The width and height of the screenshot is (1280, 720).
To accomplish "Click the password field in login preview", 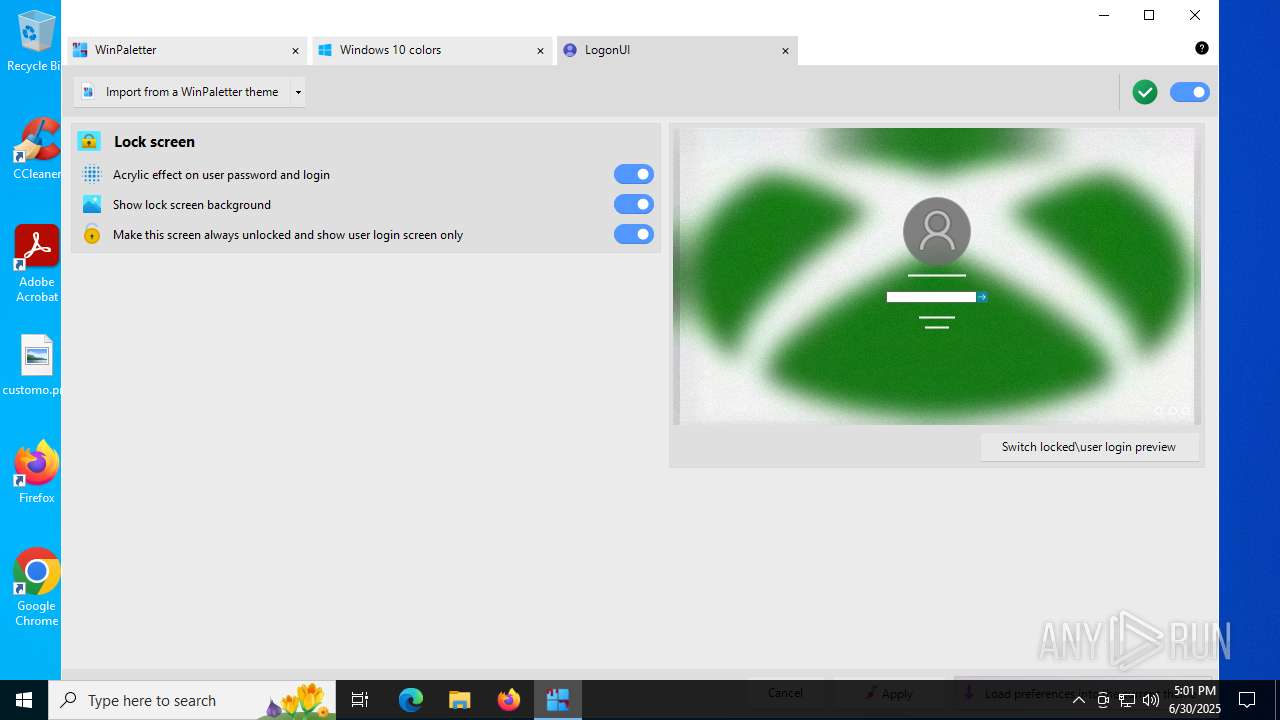I will click(x=931, y=297).
